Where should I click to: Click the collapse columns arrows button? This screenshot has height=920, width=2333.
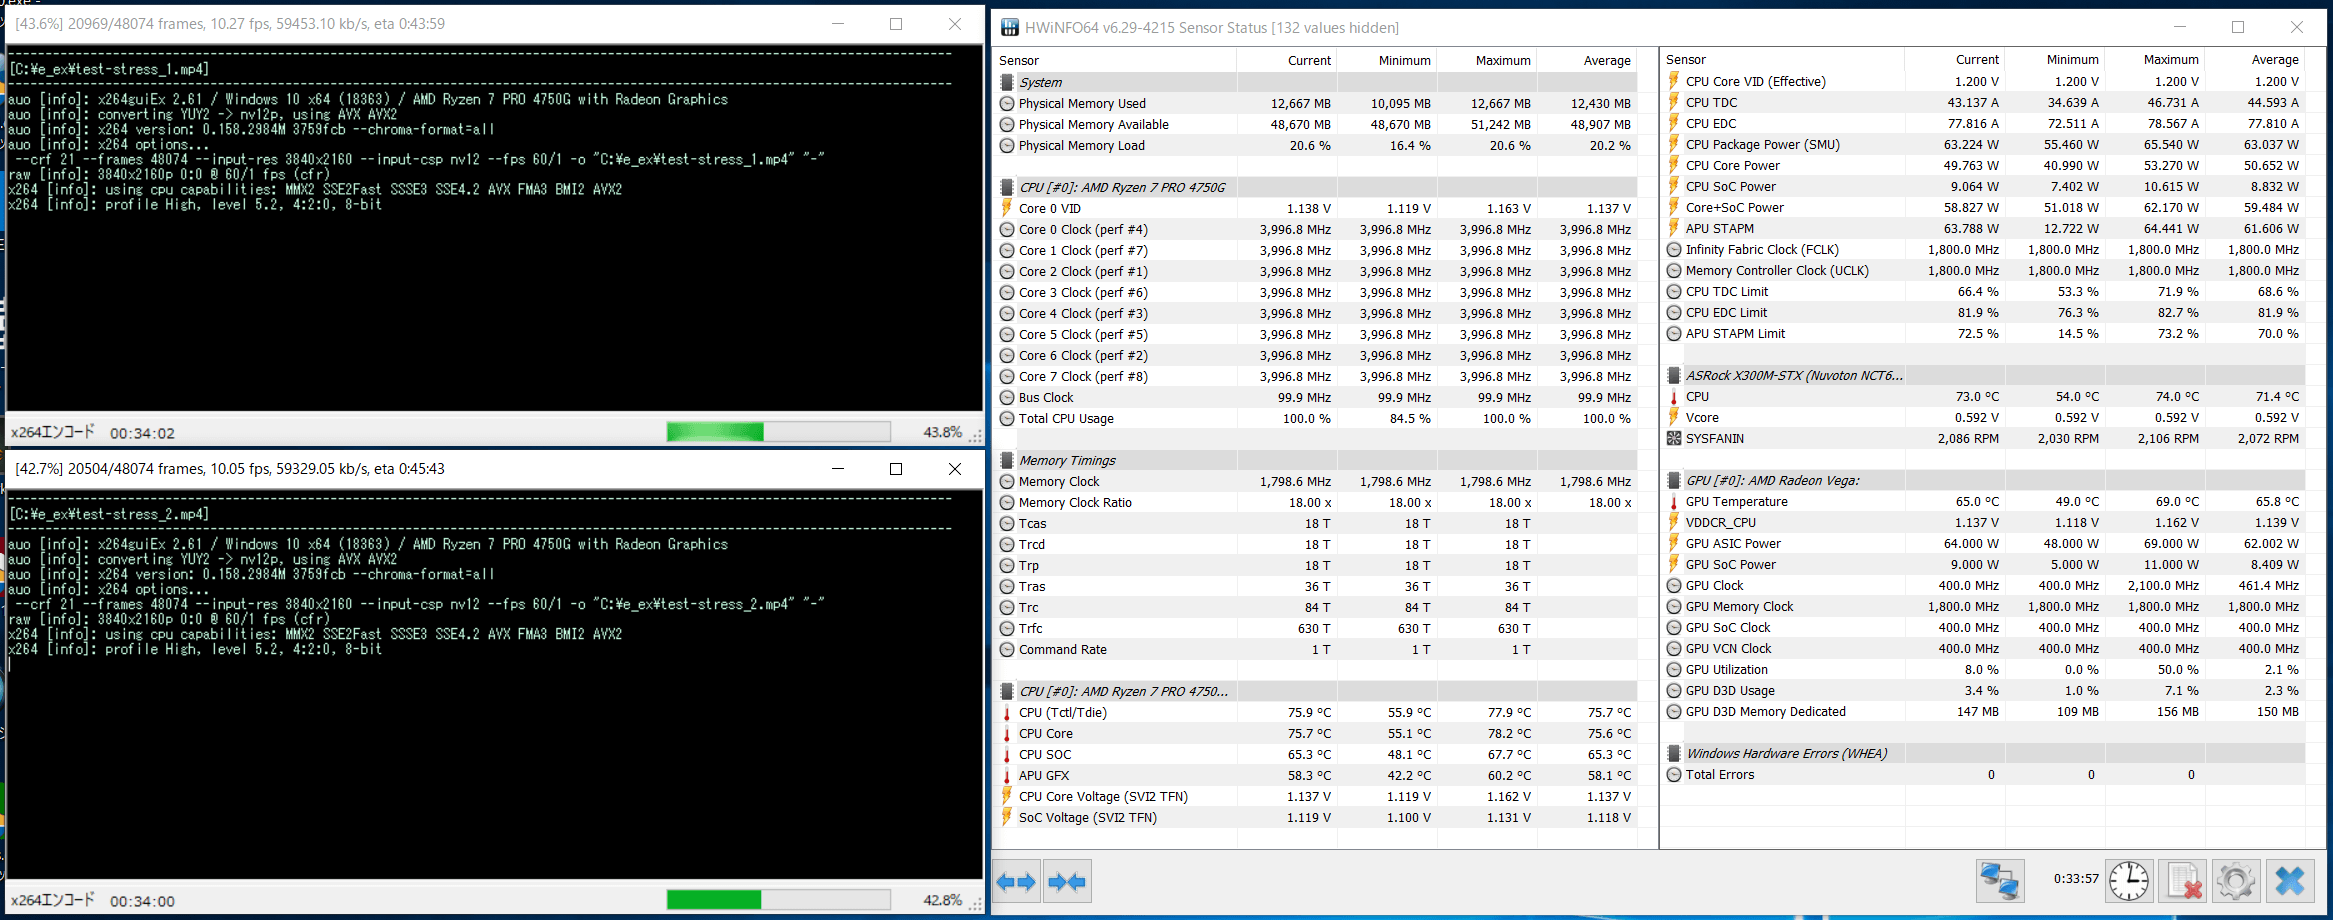coord(1067,882)
